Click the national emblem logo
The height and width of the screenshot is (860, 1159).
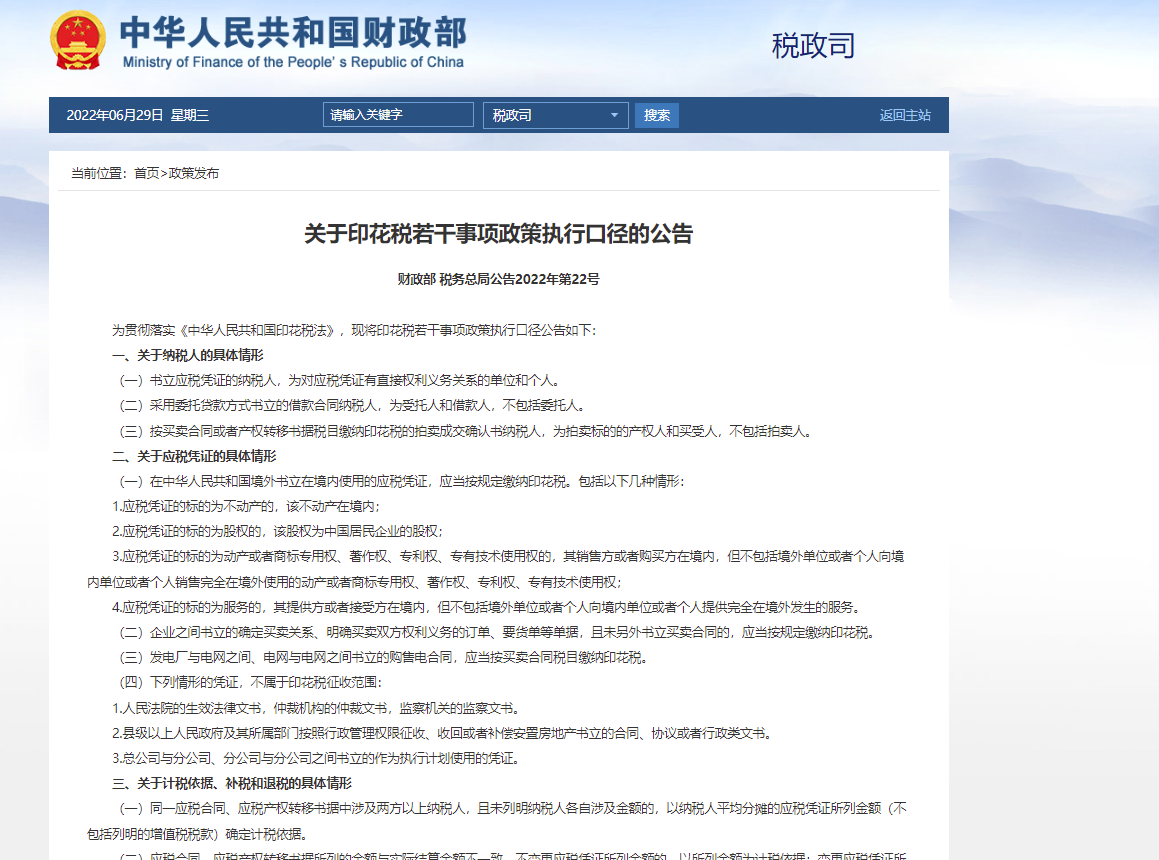78,39
